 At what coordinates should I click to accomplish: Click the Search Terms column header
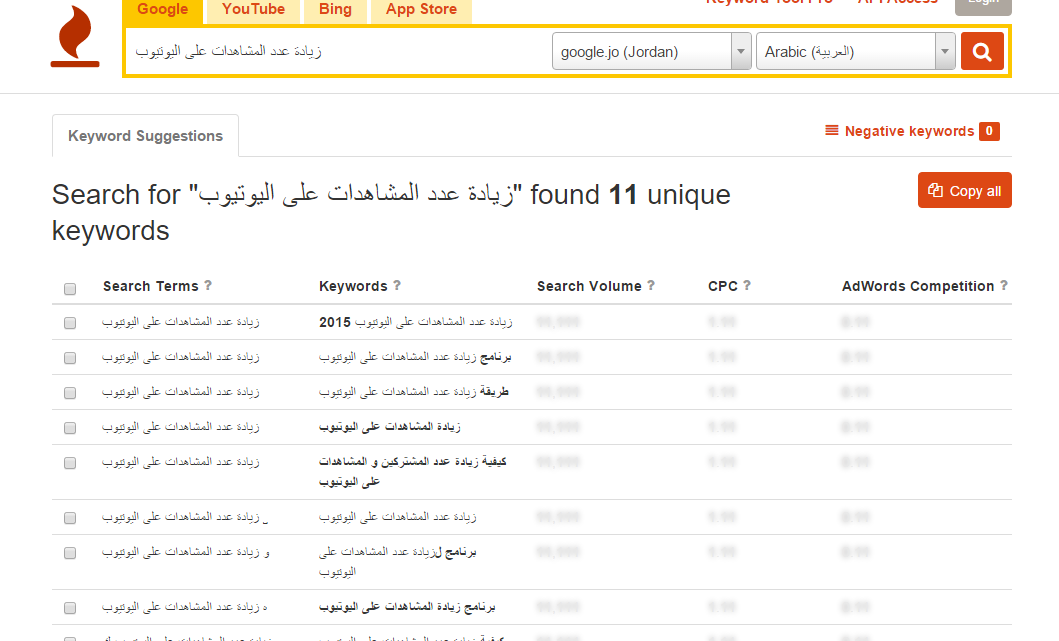point(151,286)
